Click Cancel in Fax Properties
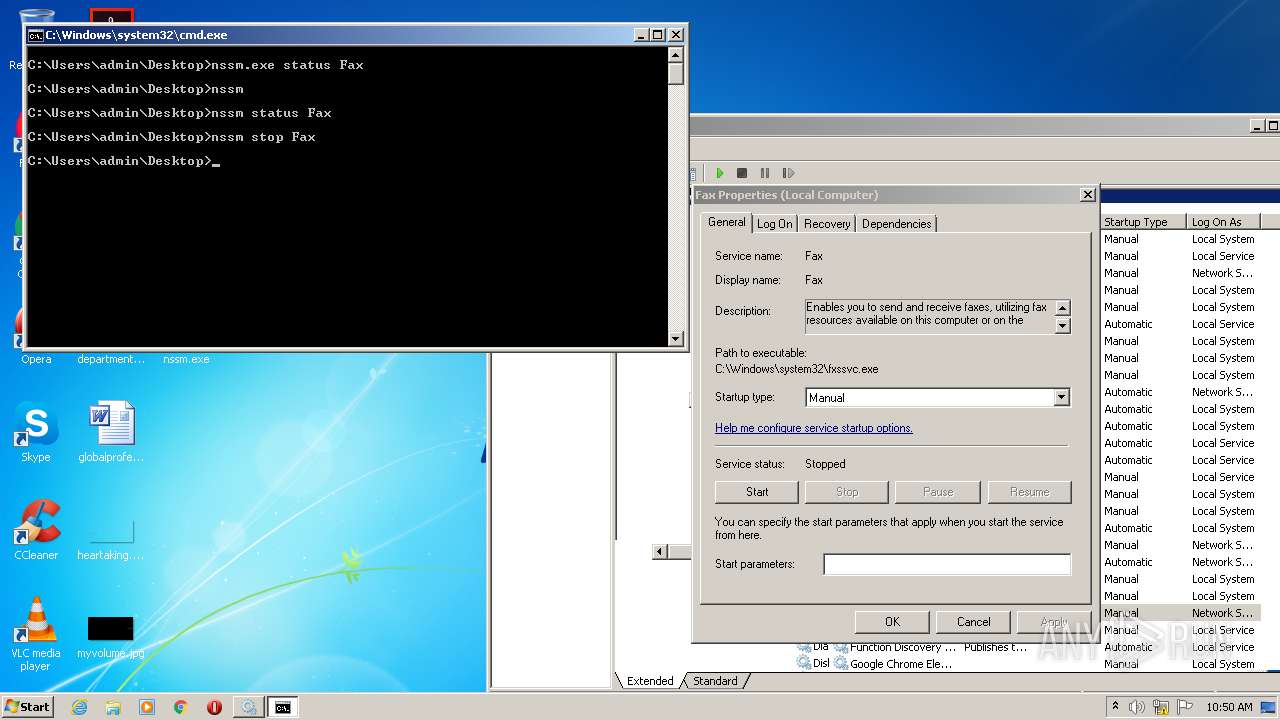 click(x=973, y=621)
